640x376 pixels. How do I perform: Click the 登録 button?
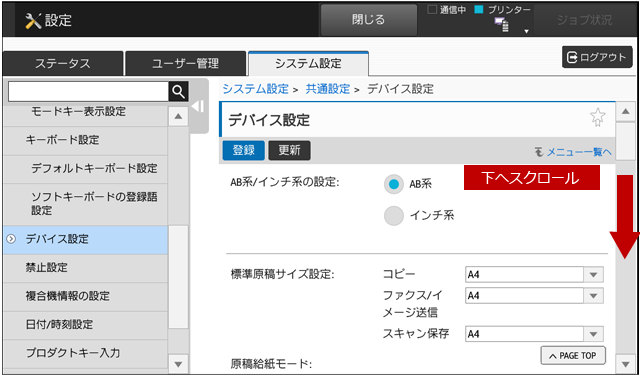pos(244,151)
